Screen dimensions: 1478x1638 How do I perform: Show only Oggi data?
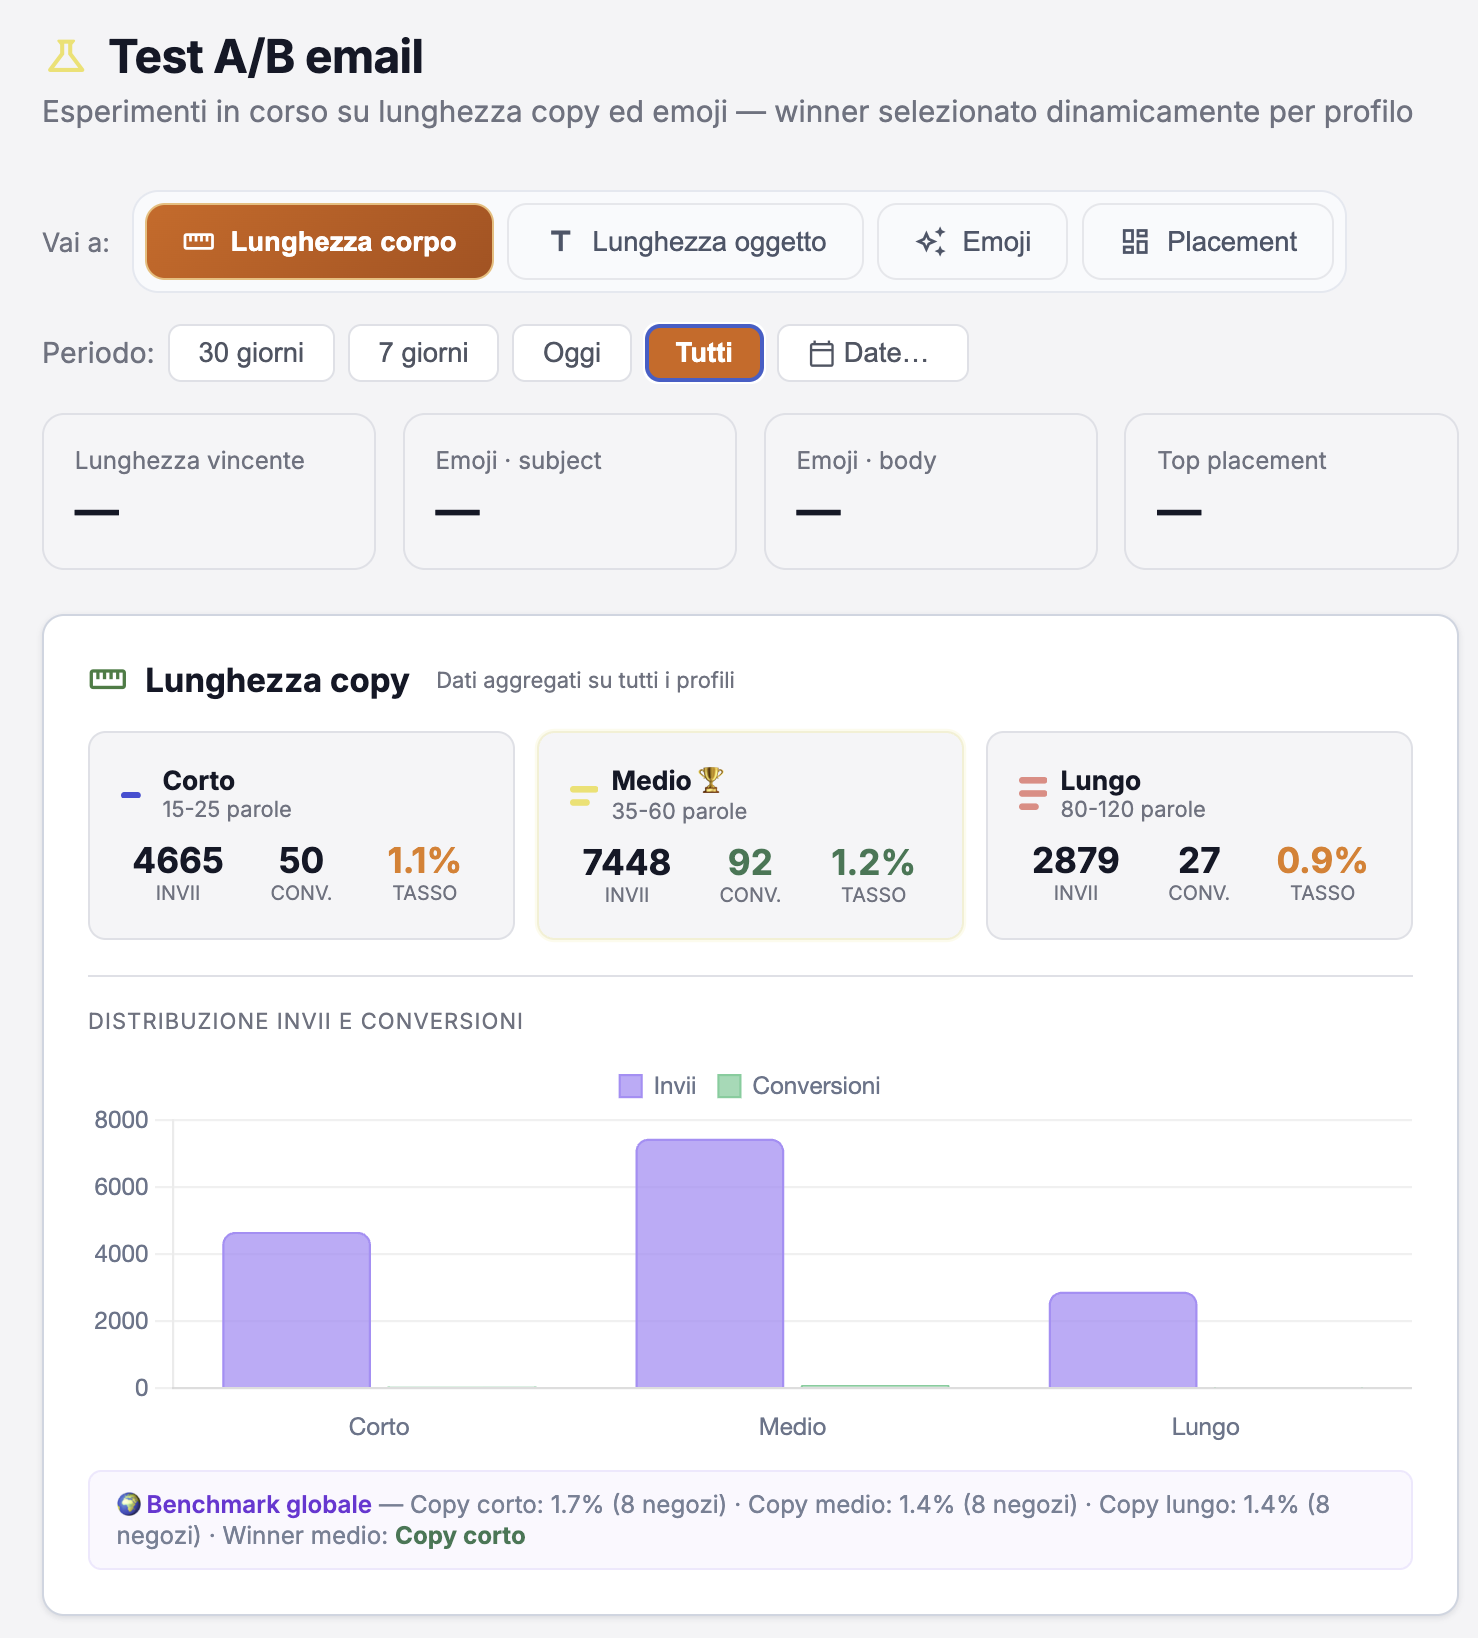coord(572,353)
